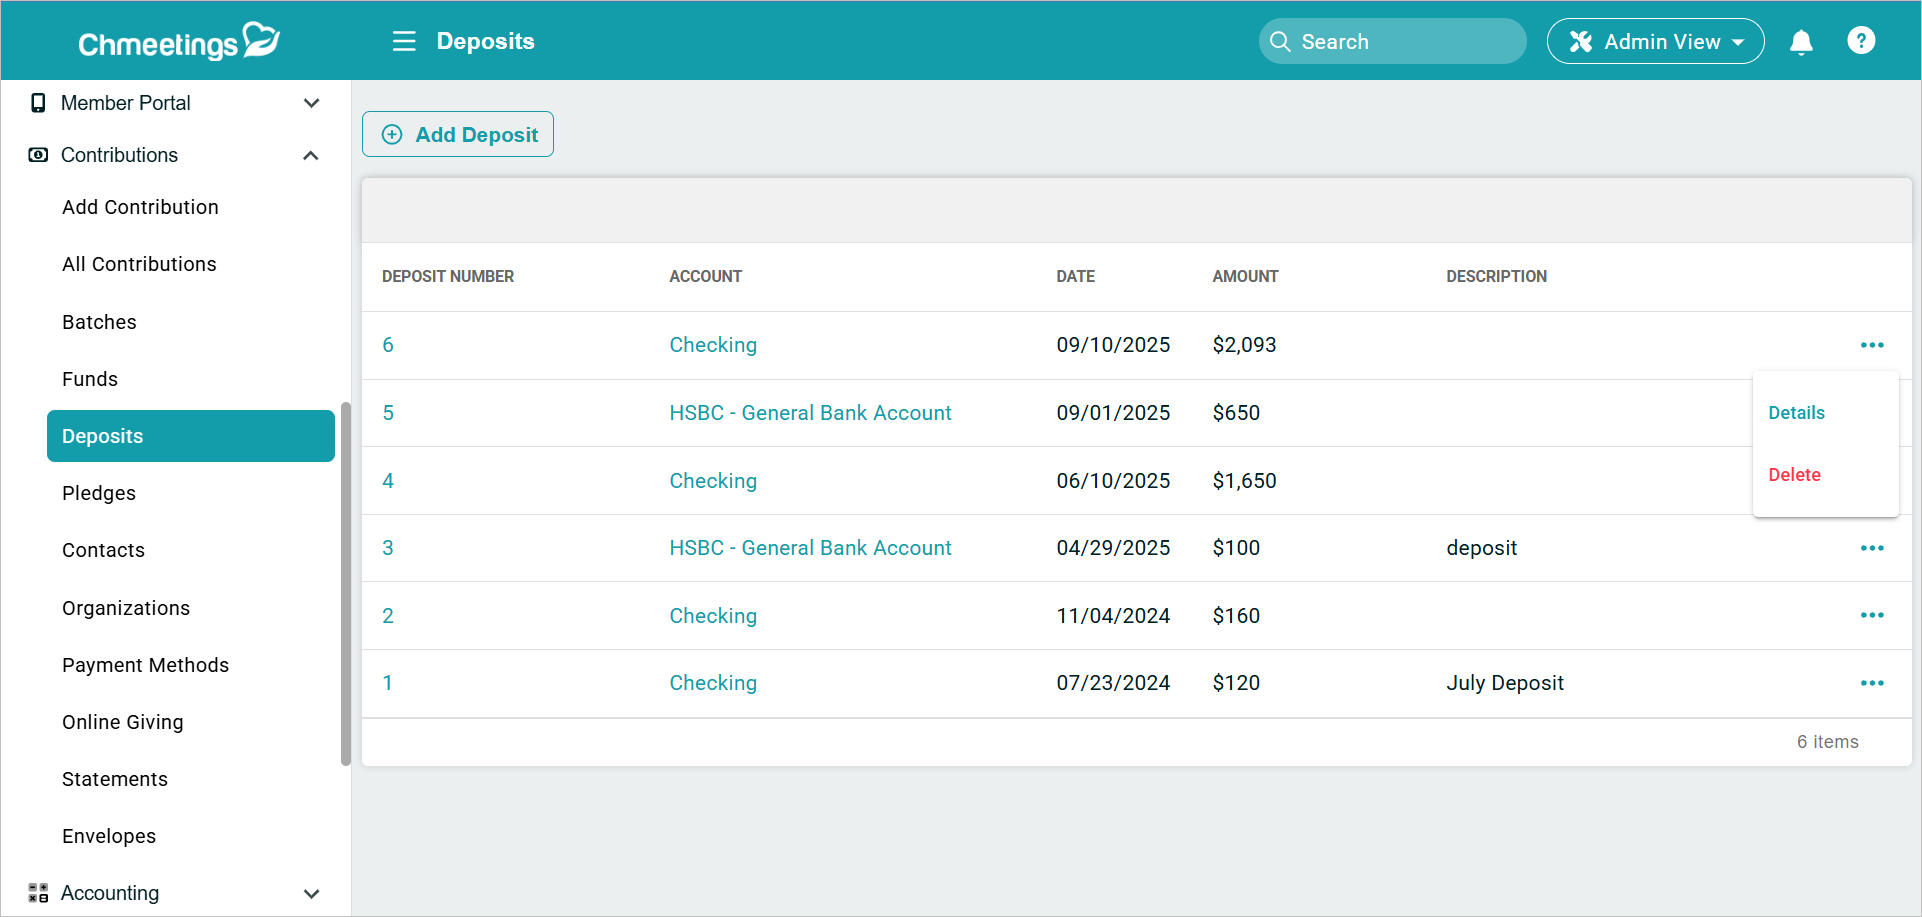Open the notifications bell
The width and height of the screenshot is (1922, 917).
click(1801, 42)
